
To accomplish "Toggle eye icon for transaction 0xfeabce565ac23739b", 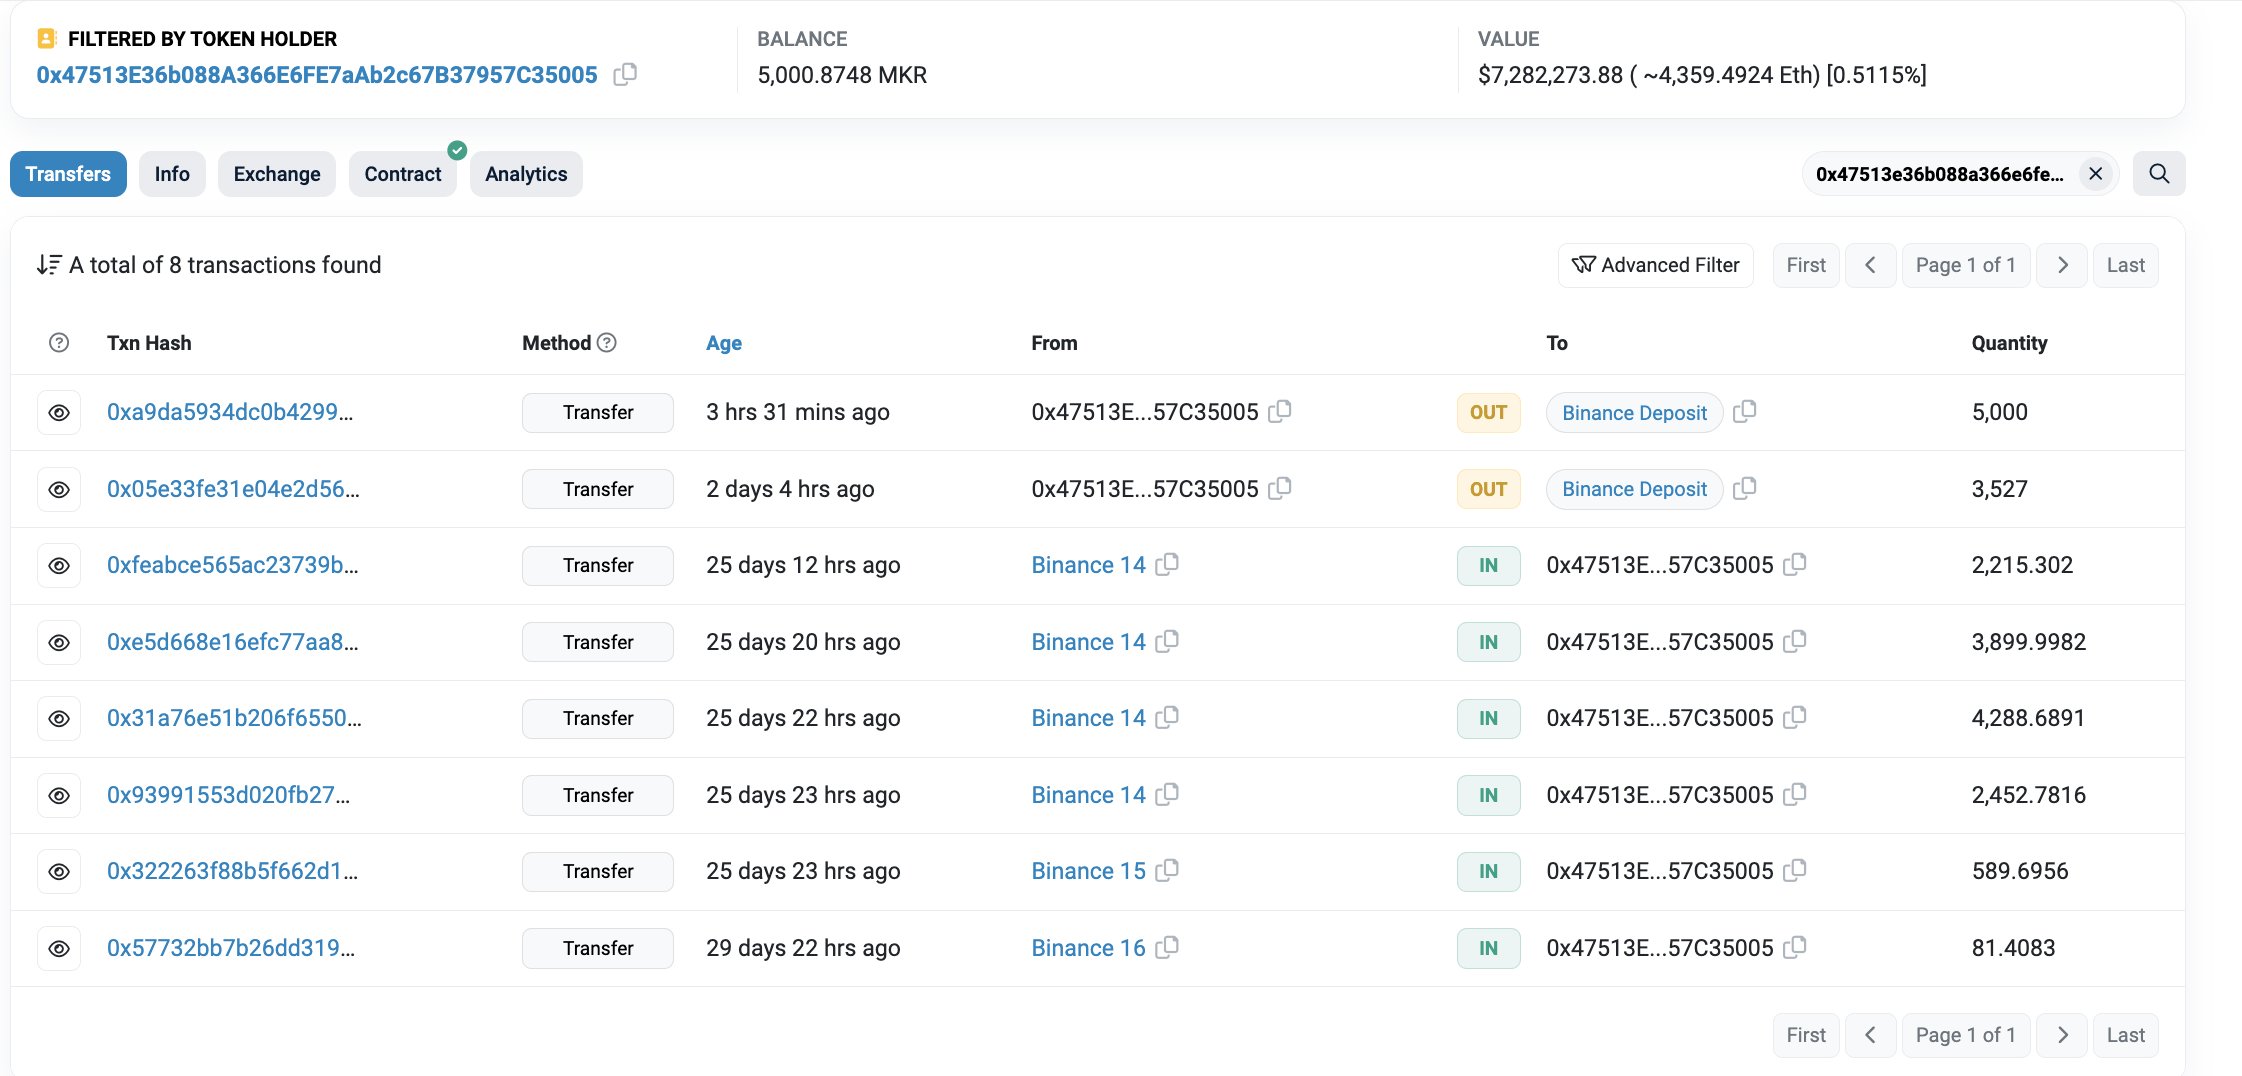I will point(59,566).
